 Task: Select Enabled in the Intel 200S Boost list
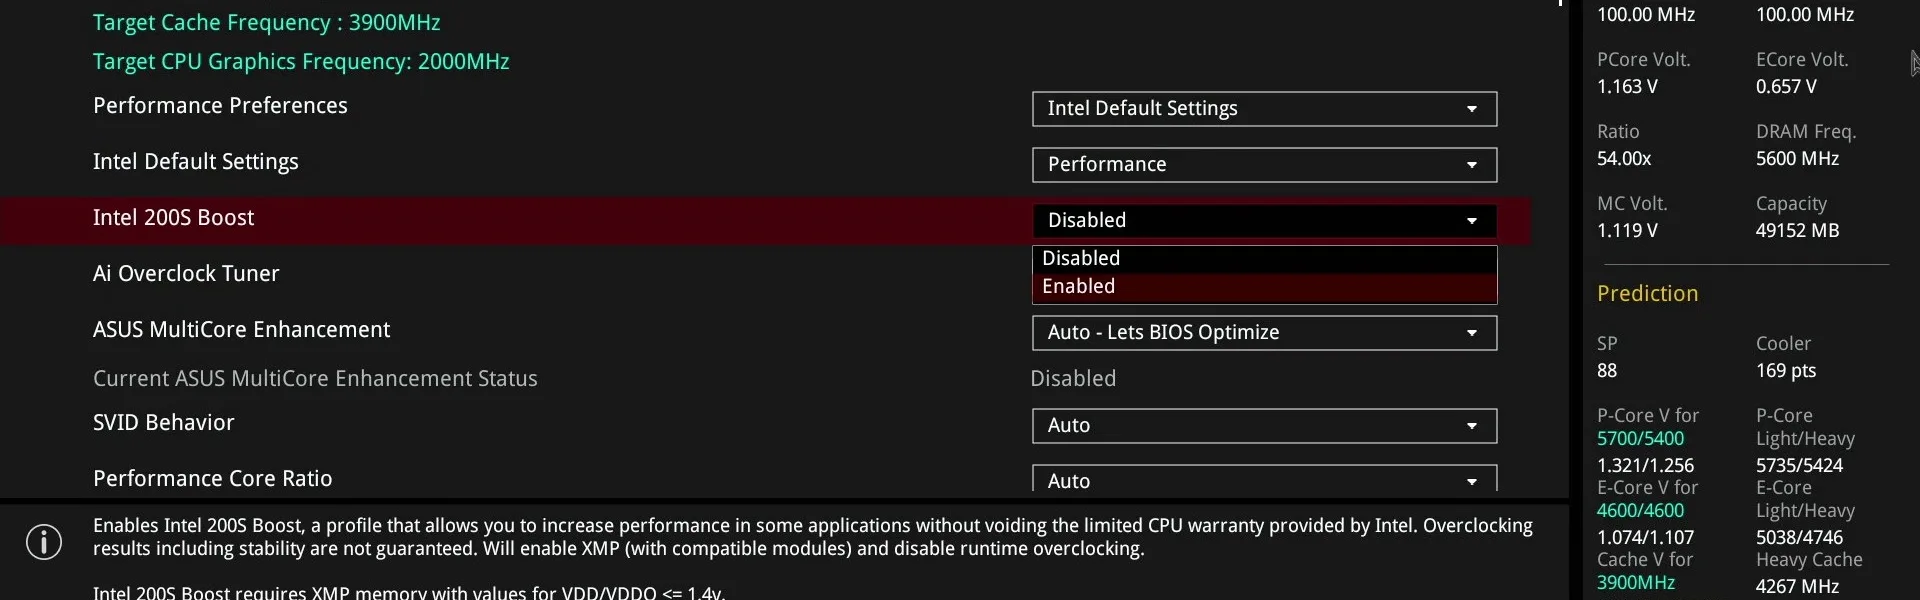coord(1264,288)
